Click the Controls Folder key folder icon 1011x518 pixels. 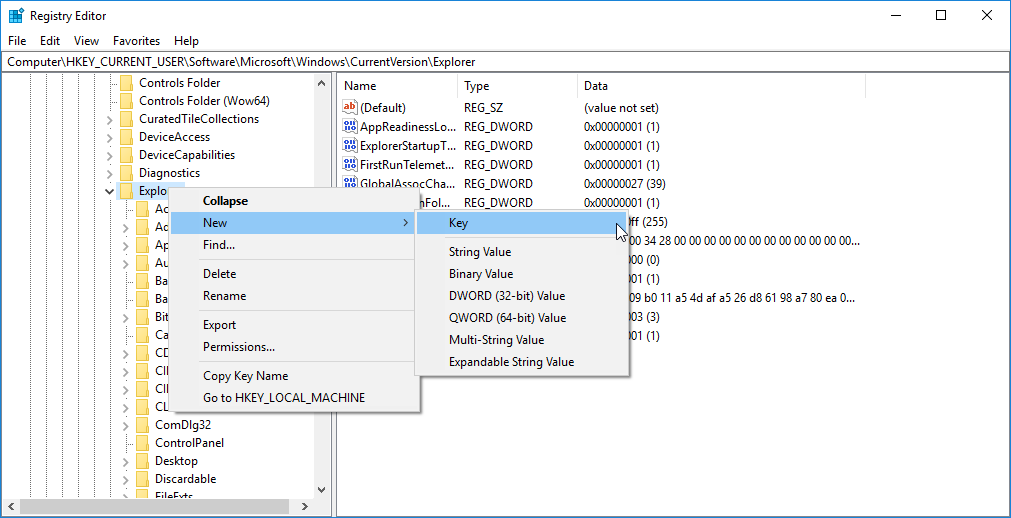(x=126, y=83)
